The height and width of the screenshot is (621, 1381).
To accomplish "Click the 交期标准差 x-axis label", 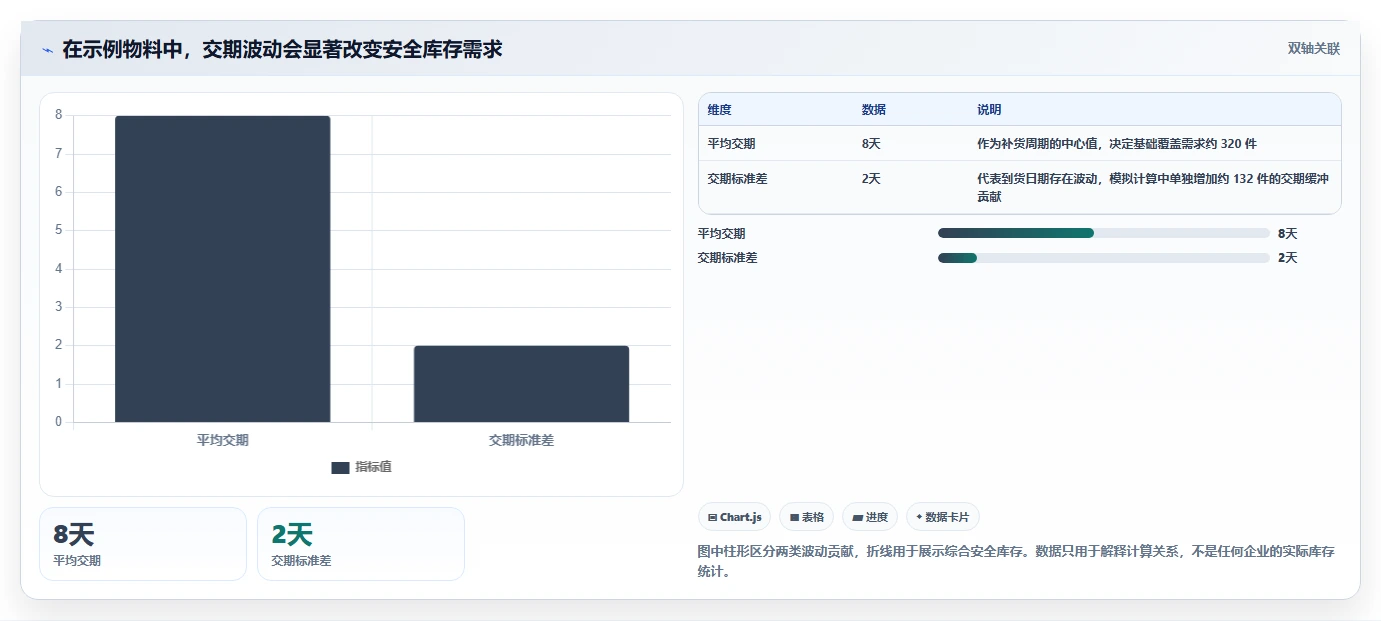I will click(521, 440).
